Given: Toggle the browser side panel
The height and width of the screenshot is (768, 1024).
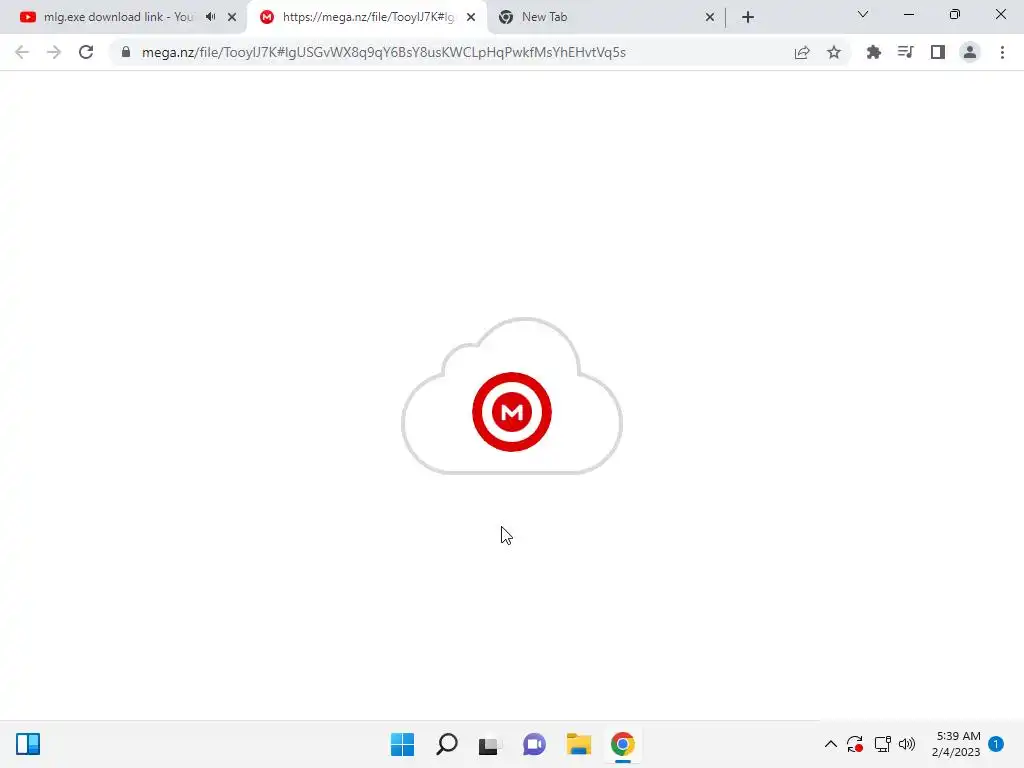Looking at the screenshot, I should pyautogui.click(x=938, y=52).
